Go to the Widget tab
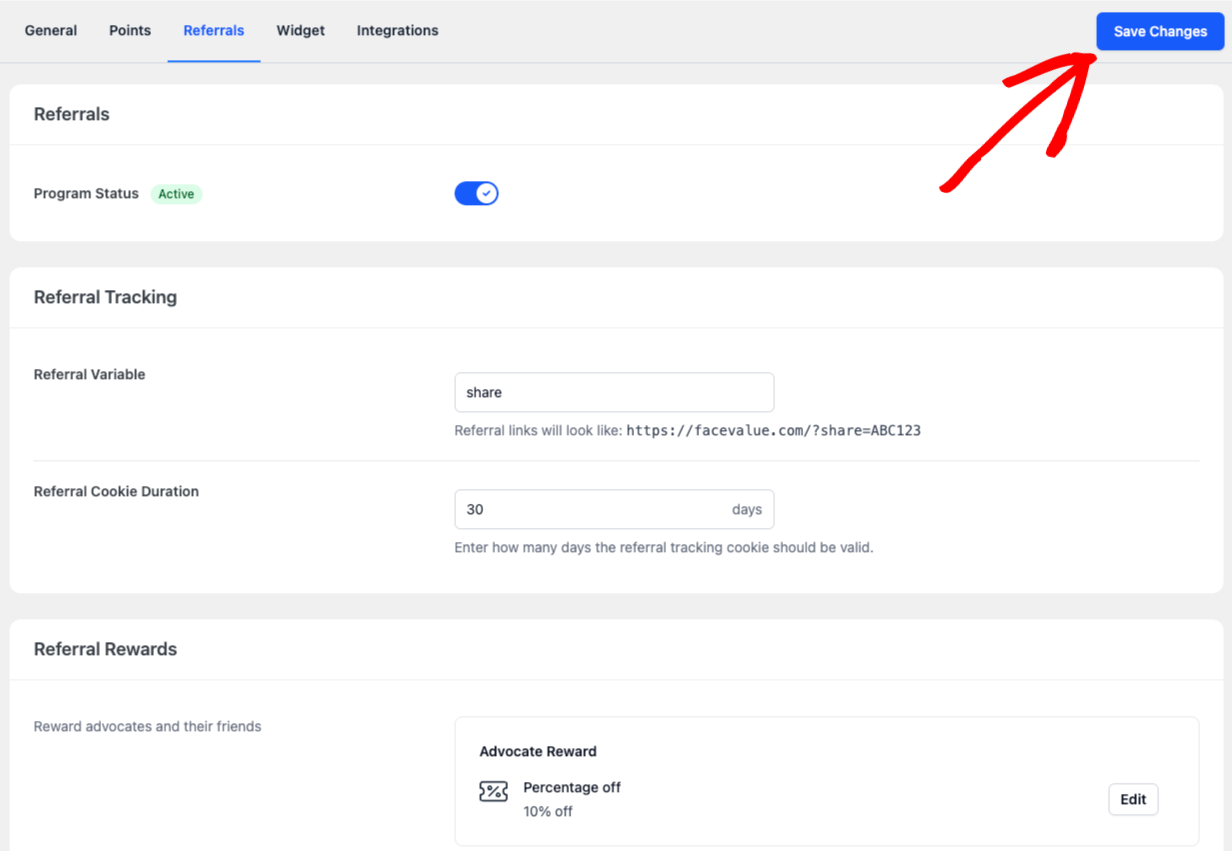The width and height of the screenshot is (1232, 851). pos(301,31)
